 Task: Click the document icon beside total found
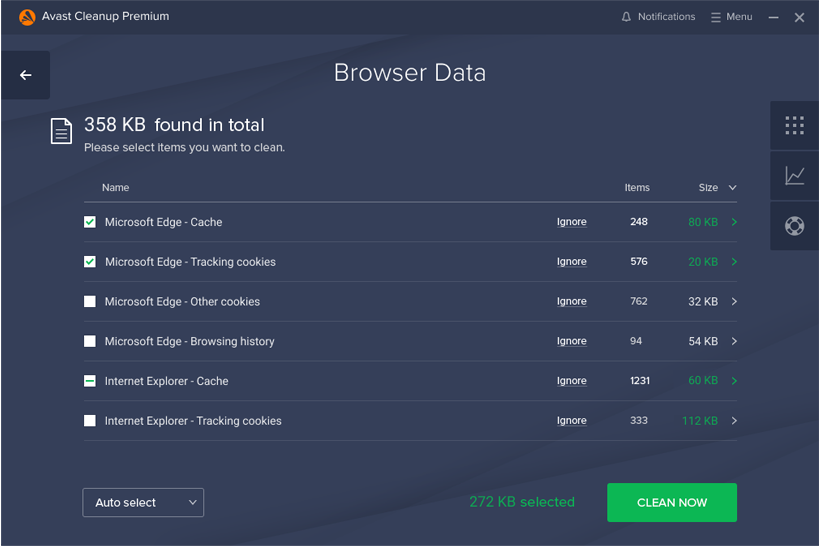pos(61,131)
